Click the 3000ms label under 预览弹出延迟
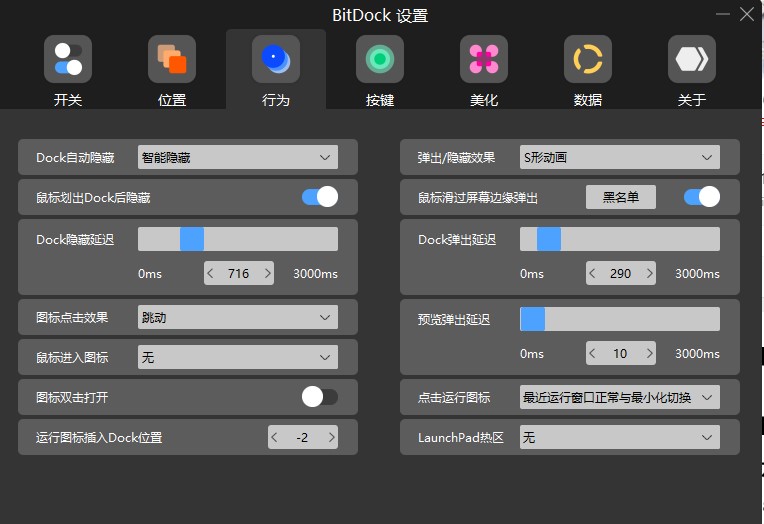764x524 pixels. point(697,353)
